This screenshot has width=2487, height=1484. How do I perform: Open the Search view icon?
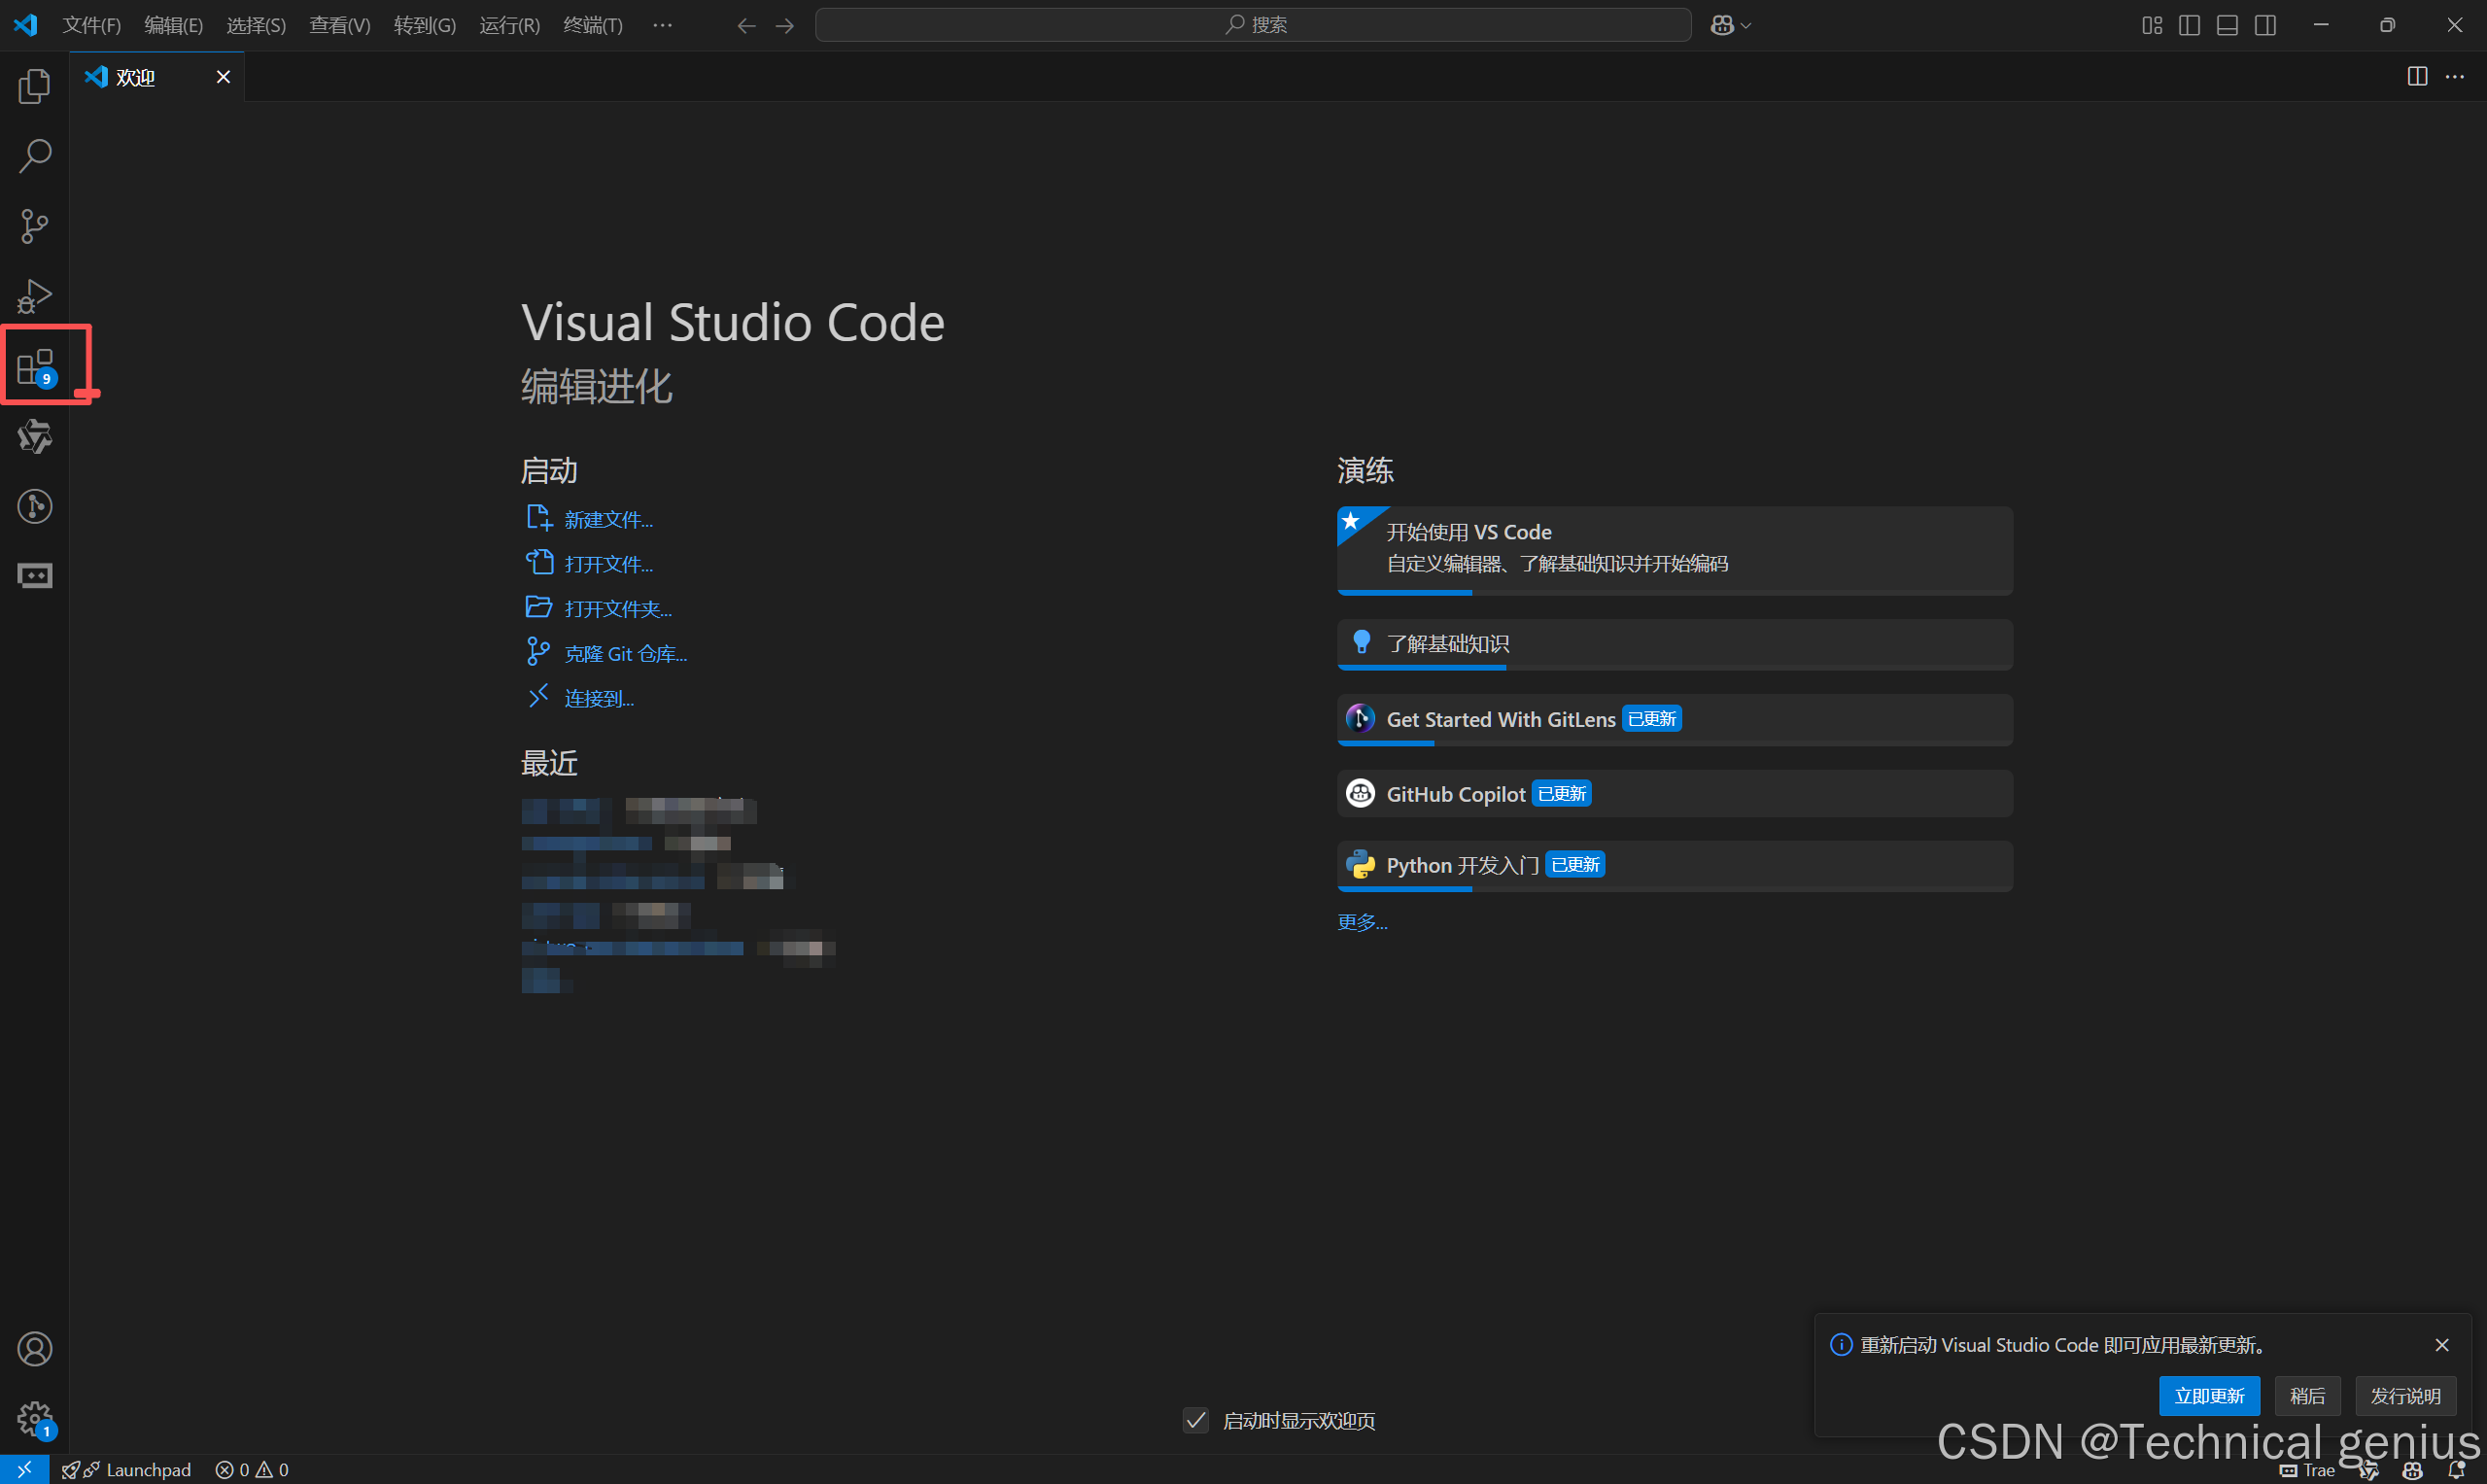pos(34,156)
